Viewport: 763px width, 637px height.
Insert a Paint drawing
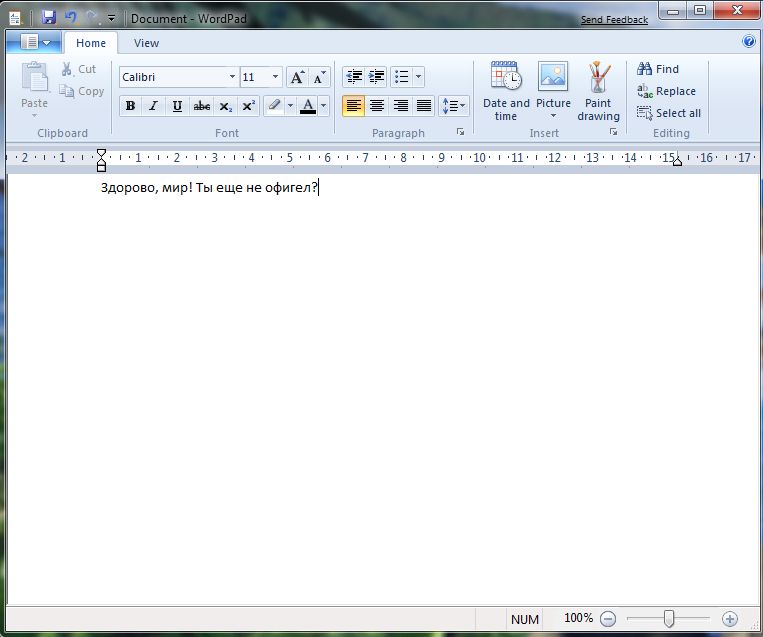coord(598,91)
